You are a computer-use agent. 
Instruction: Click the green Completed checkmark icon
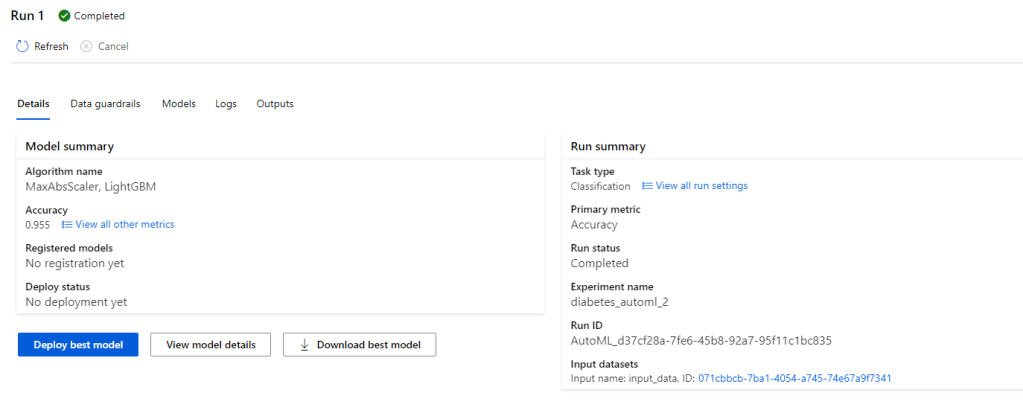[65, 16]
